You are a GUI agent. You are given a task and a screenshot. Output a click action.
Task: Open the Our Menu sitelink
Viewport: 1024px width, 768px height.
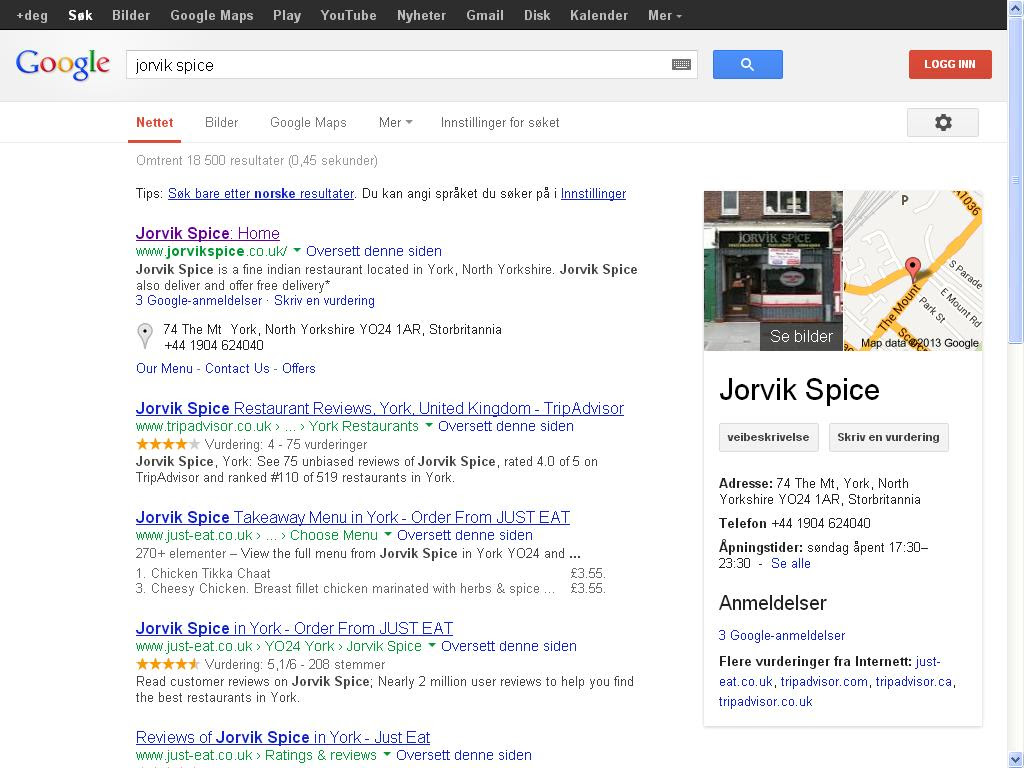click(164, 368)
